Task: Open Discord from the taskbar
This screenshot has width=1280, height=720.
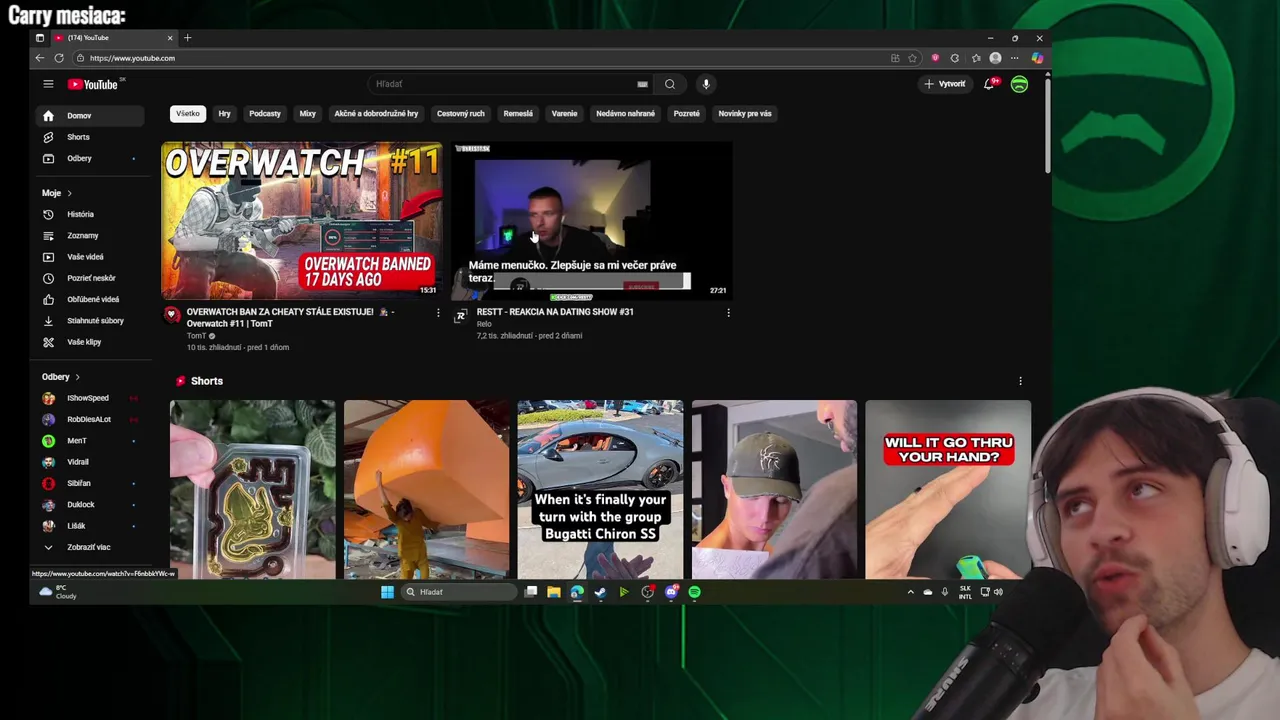Action: 671,592
